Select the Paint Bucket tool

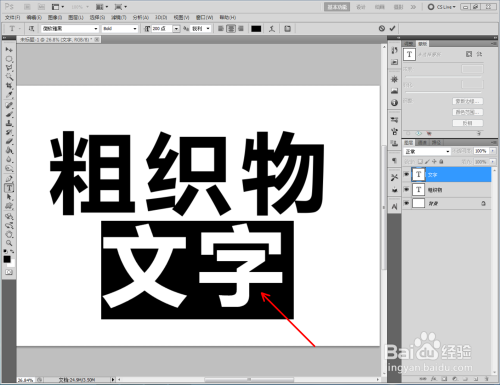click(9, 150)
